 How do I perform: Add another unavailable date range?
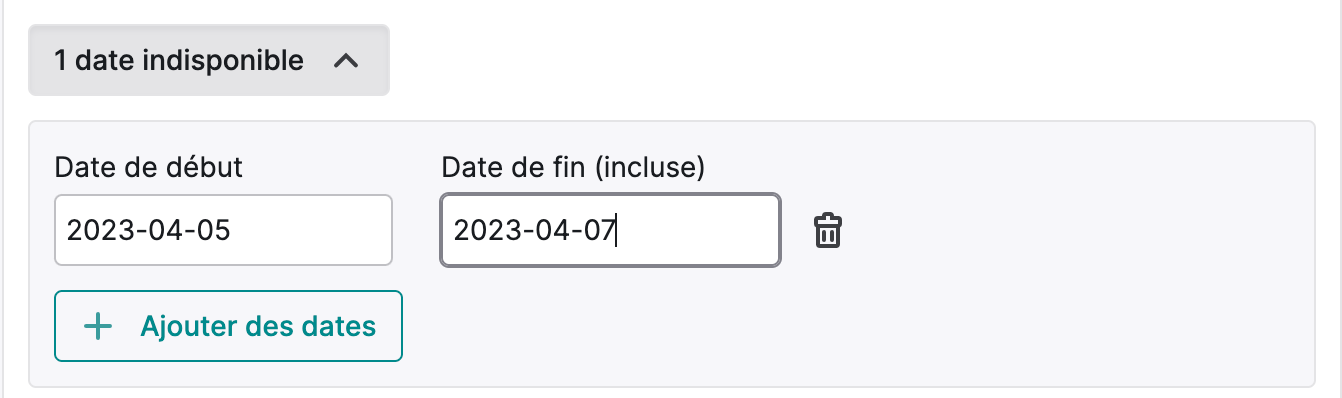[229, 326]
